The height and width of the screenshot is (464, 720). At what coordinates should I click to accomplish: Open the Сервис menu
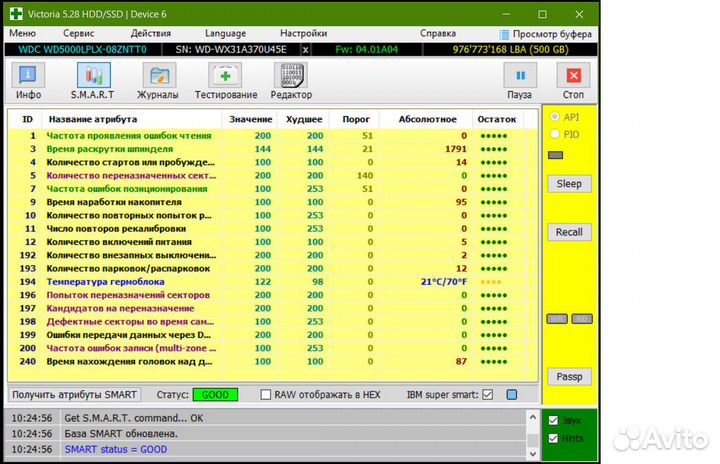[x=79, y=34]
